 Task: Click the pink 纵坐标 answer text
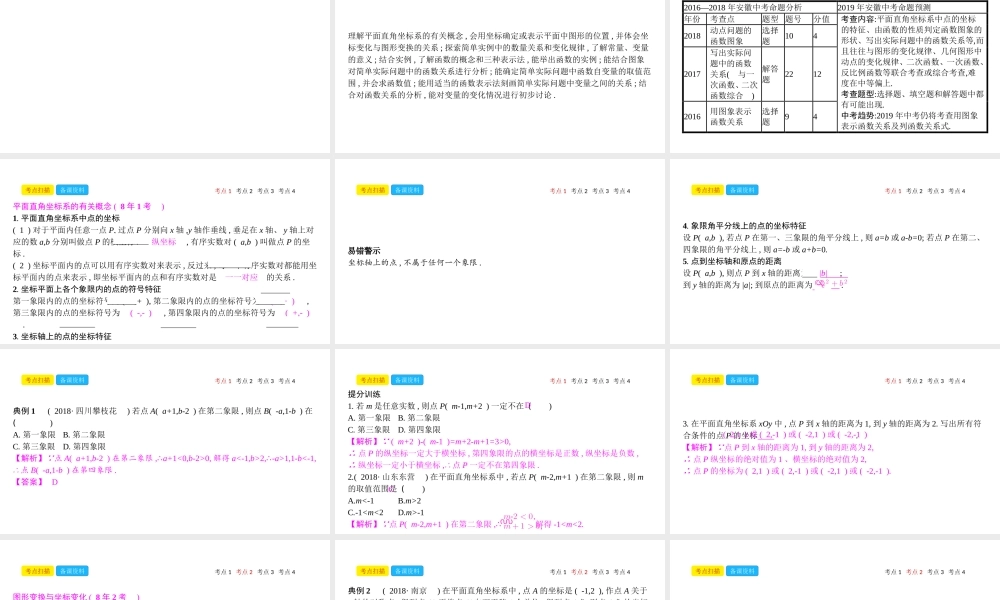(x=164, y=242)
